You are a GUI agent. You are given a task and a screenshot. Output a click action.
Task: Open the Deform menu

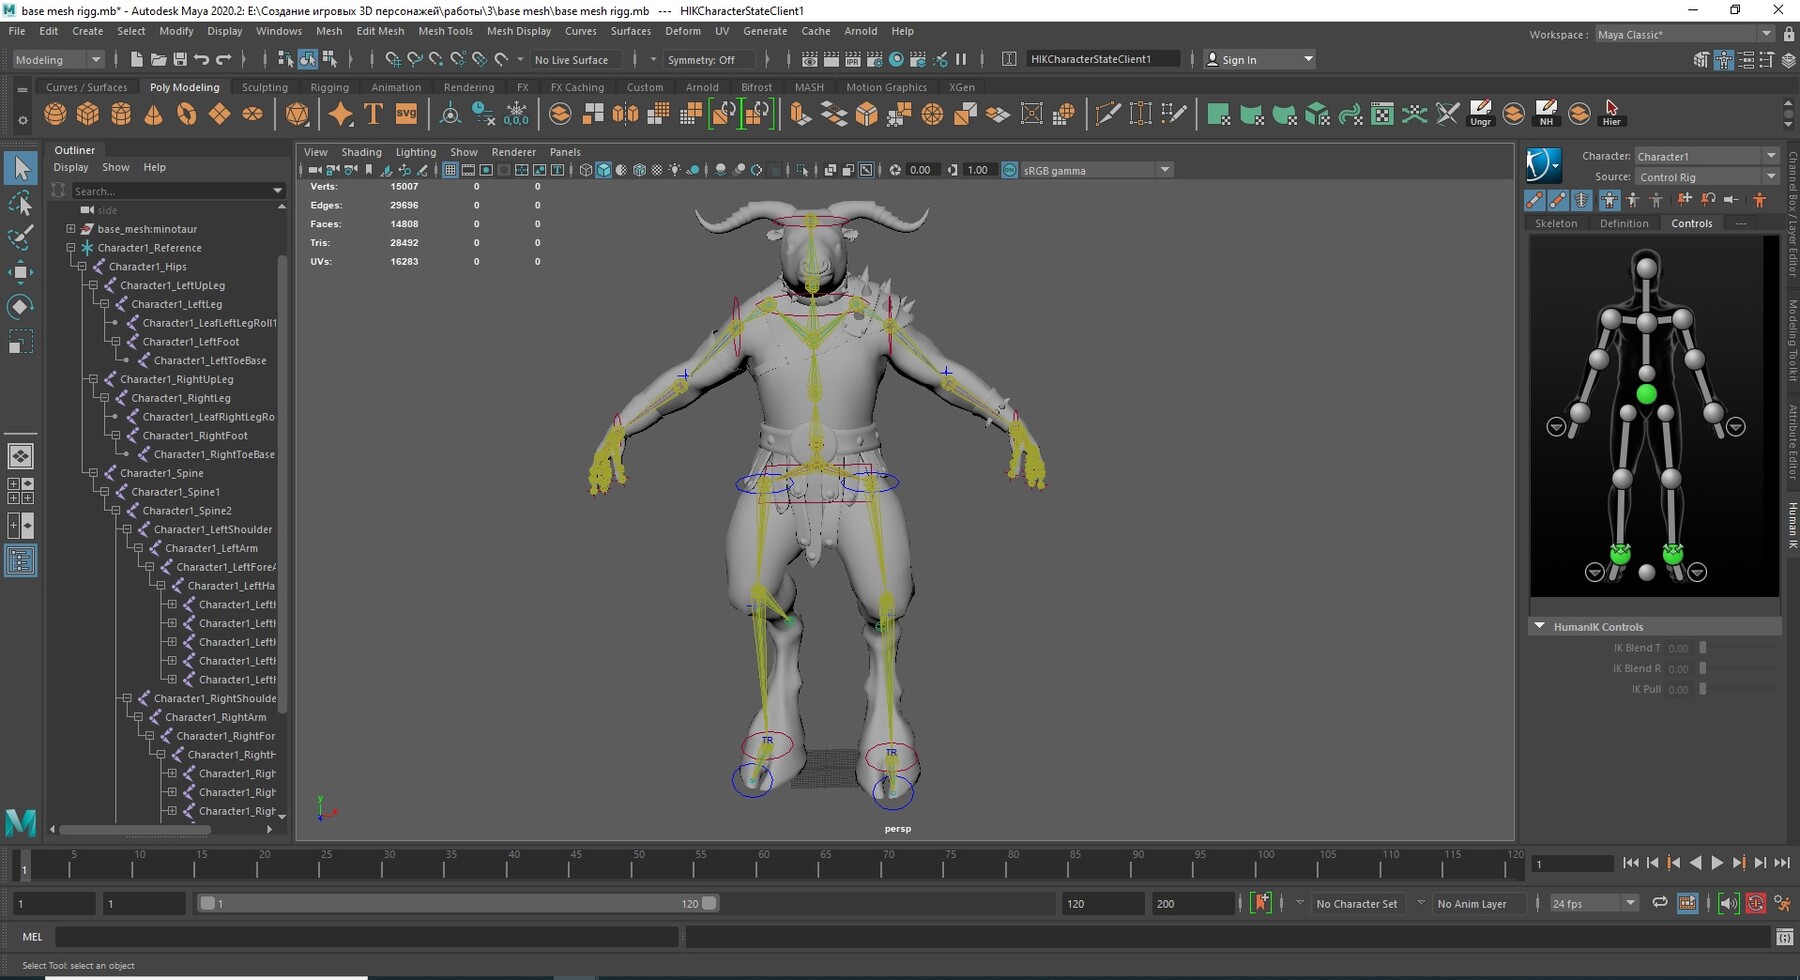[x=683, y=31]
